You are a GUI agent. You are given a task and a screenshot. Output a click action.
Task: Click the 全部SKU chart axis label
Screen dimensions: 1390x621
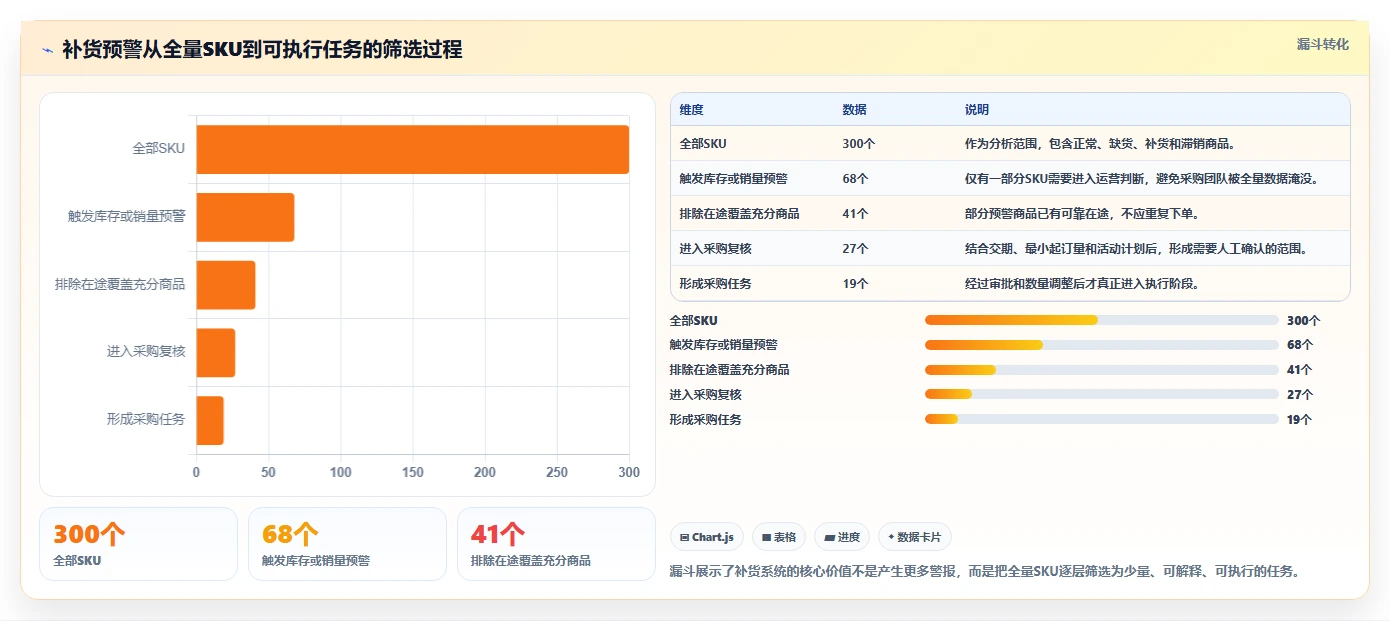point(159,149)
